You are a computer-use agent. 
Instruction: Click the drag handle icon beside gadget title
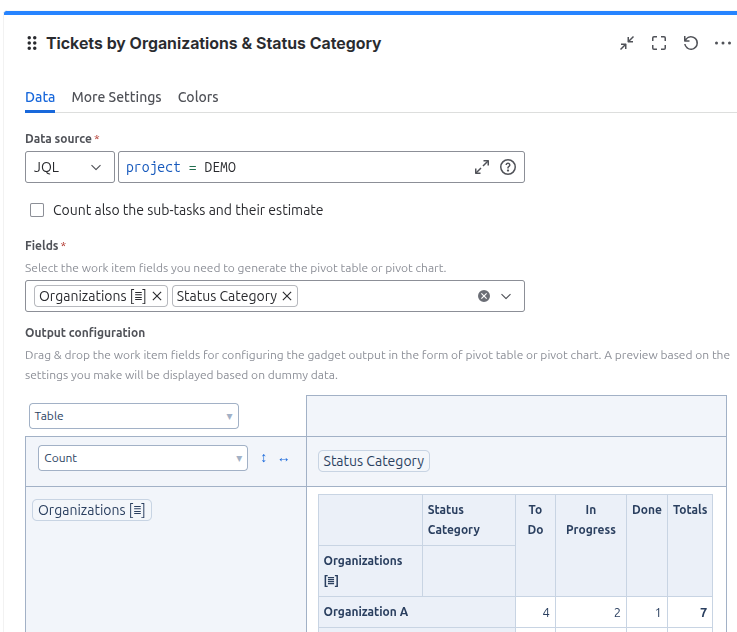pyautogui.click(x=32, y=44)
